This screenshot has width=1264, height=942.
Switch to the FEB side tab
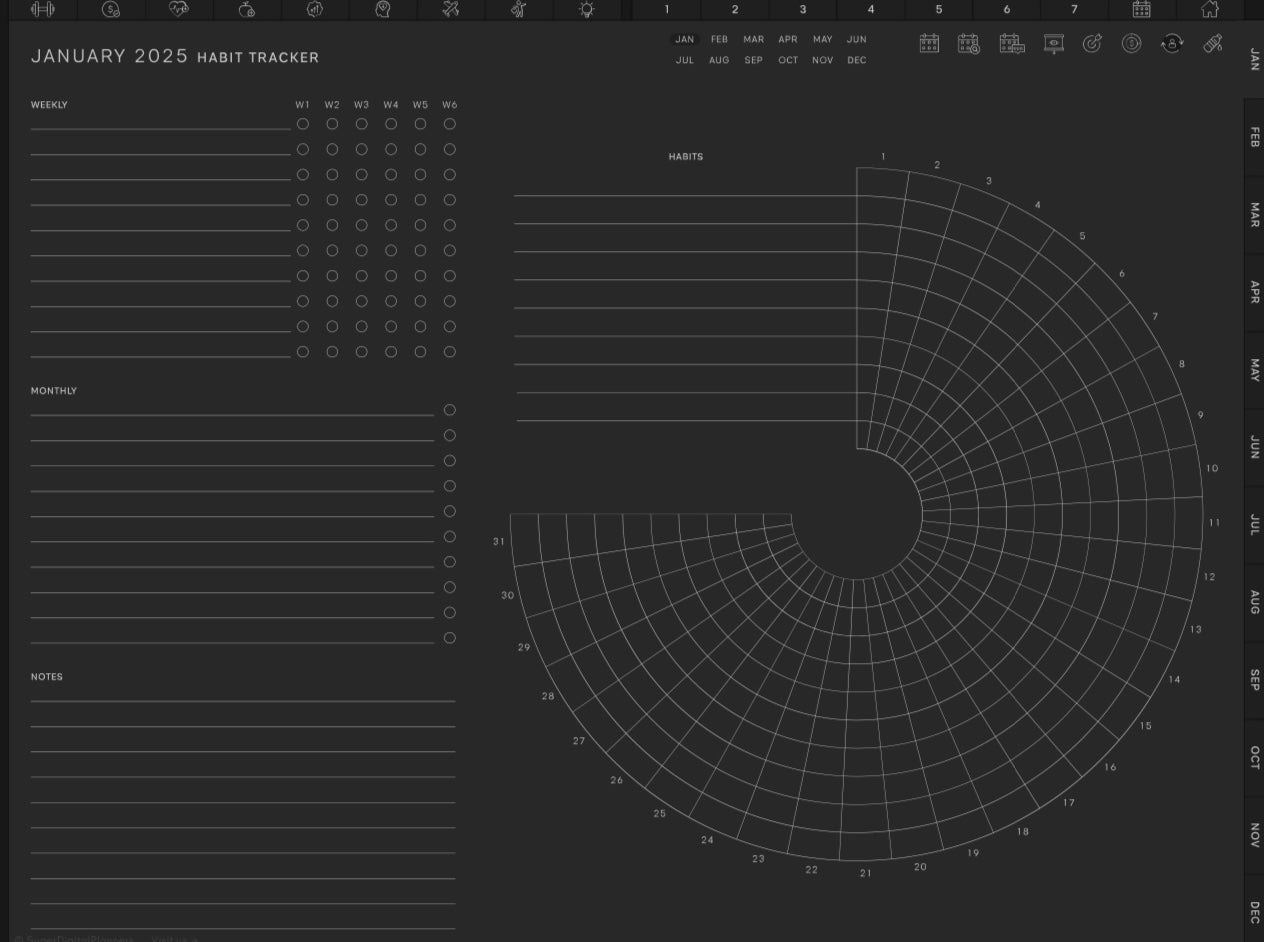click(1254, 137)
